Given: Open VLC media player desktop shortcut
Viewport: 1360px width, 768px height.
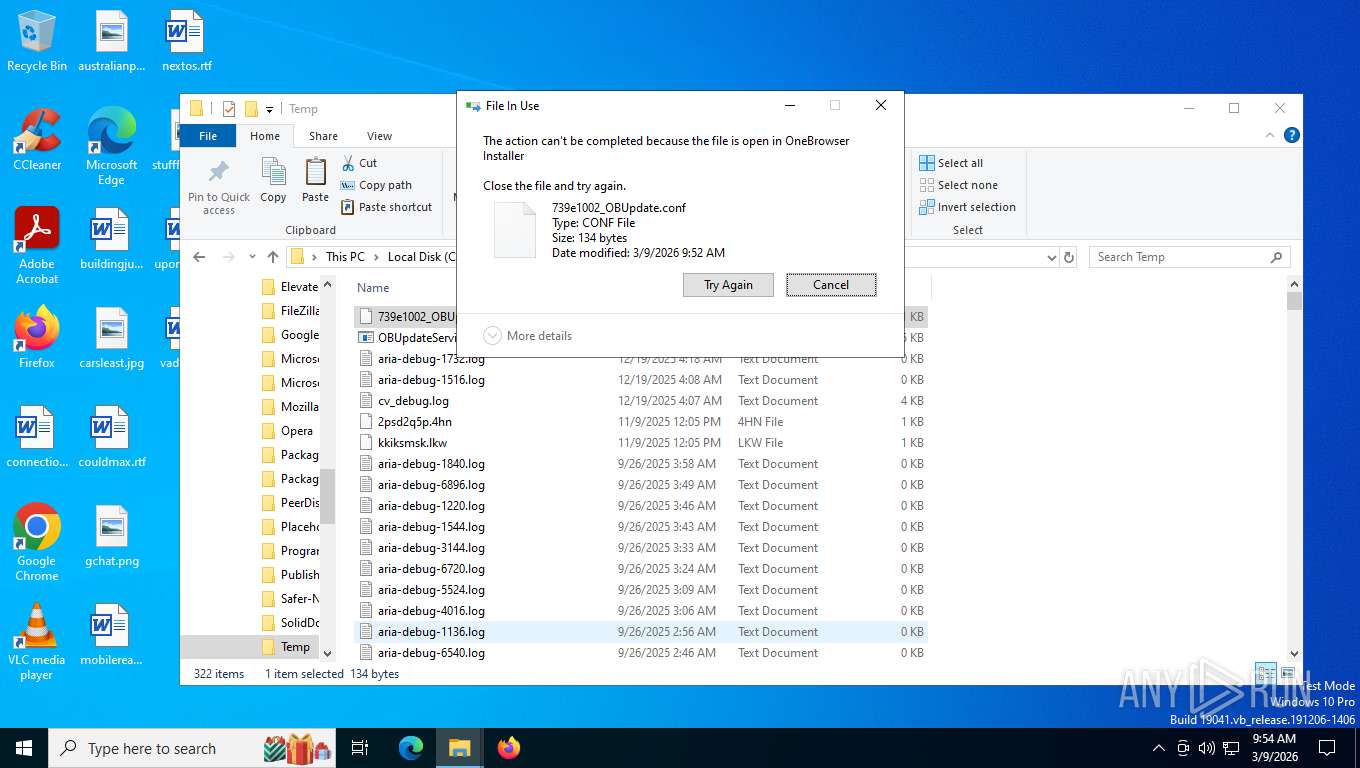Looking at the screenshot, I should click(x=37, y=641).
